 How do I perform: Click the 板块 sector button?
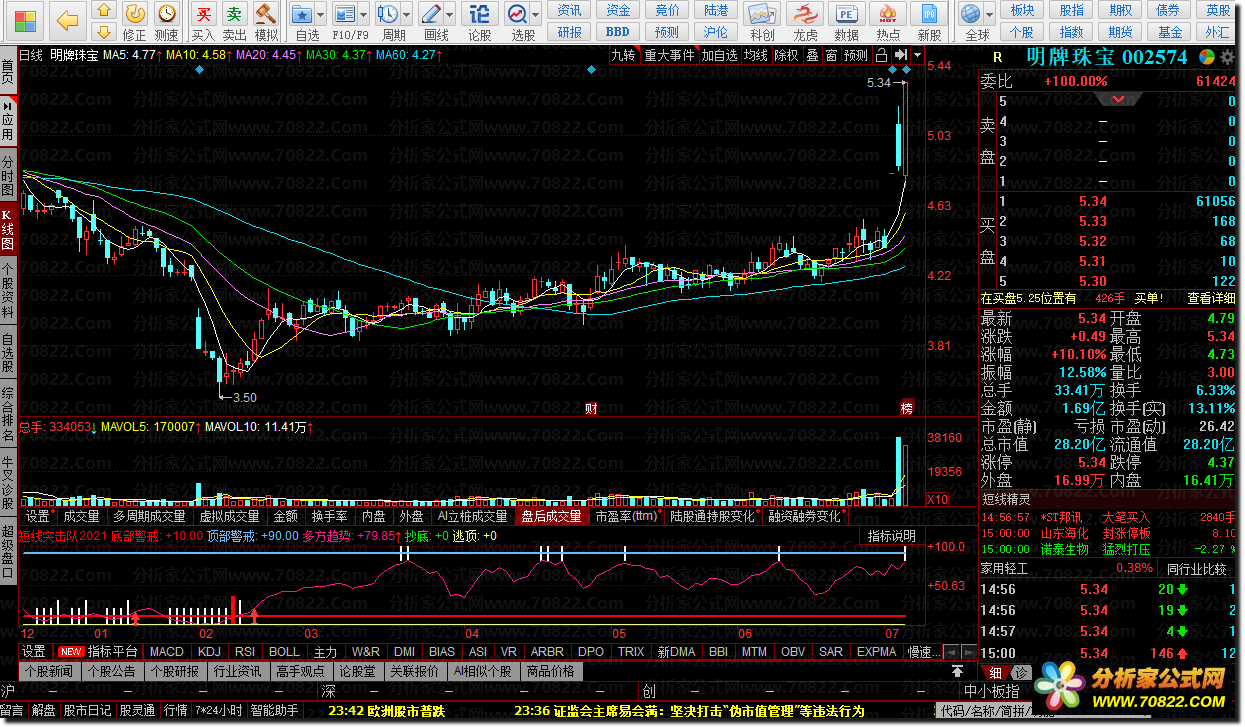click(1022, 10)
